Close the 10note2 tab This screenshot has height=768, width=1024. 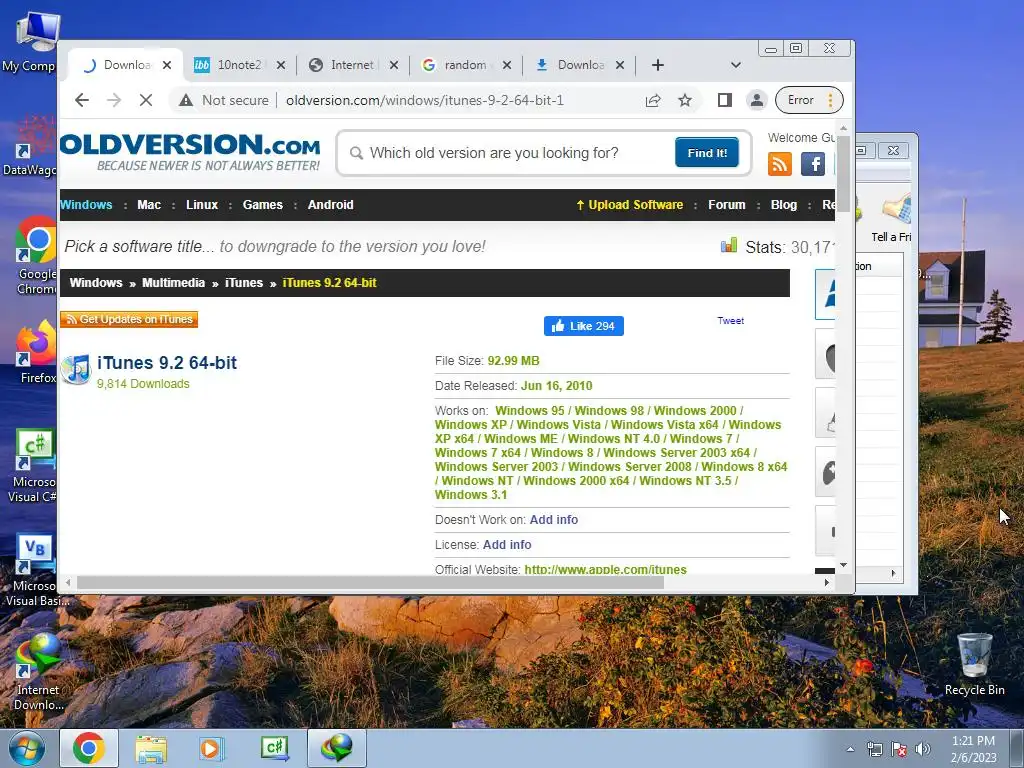280,65
